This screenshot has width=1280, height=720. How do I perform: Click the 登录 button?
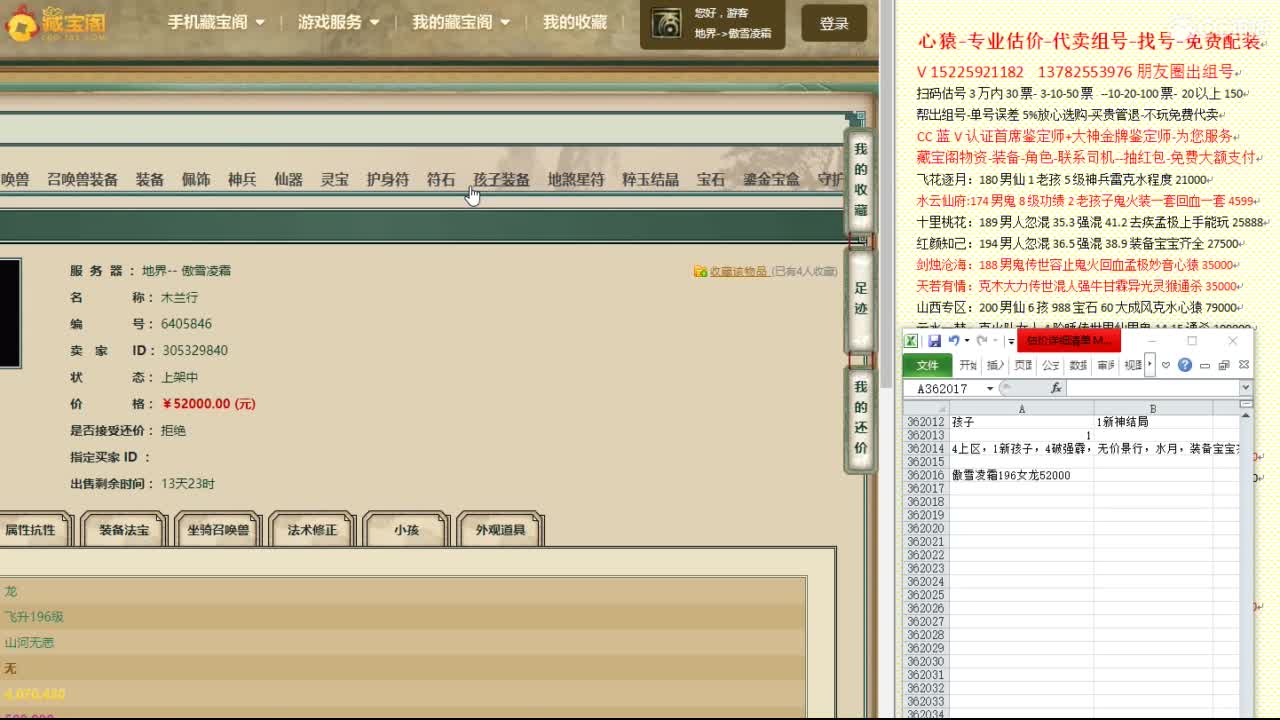(833, 22)
